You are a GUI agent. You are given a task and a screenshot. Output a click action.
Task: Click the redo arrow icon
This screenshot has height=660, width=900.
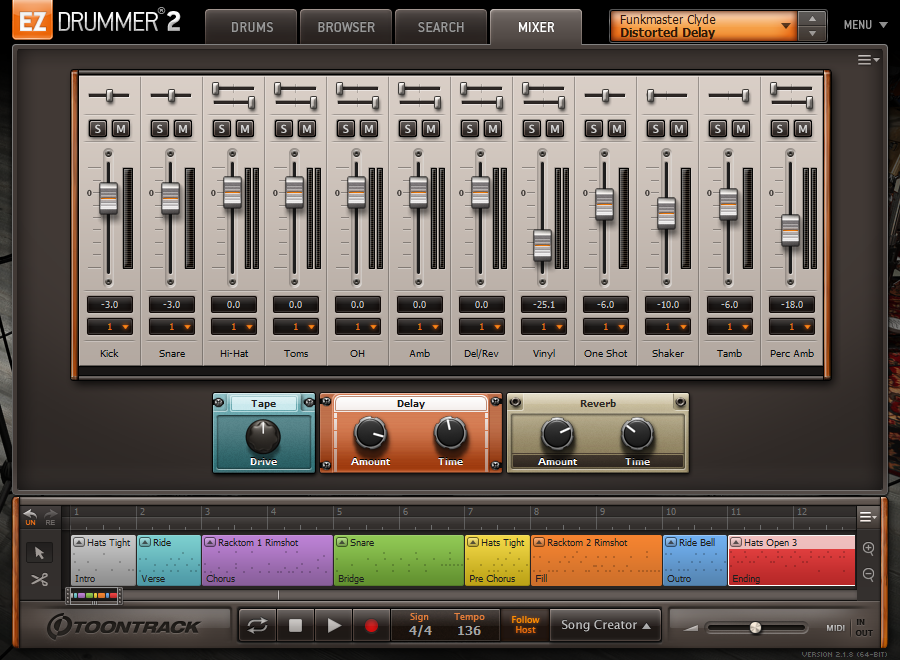pos(51,515)
